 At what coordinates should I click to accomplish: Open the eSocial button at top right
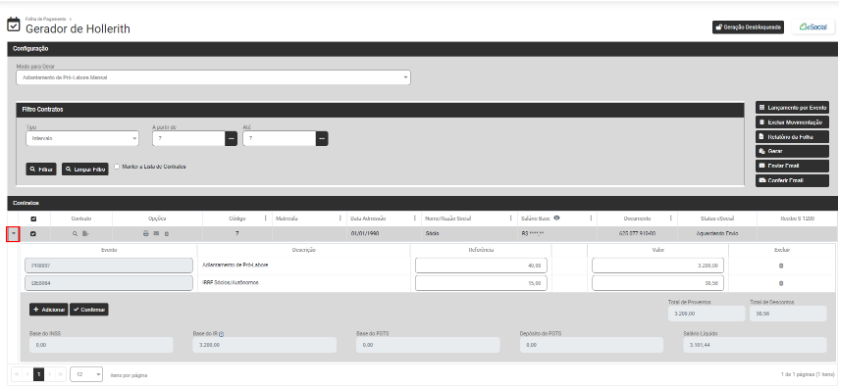[x=813, y=27]
